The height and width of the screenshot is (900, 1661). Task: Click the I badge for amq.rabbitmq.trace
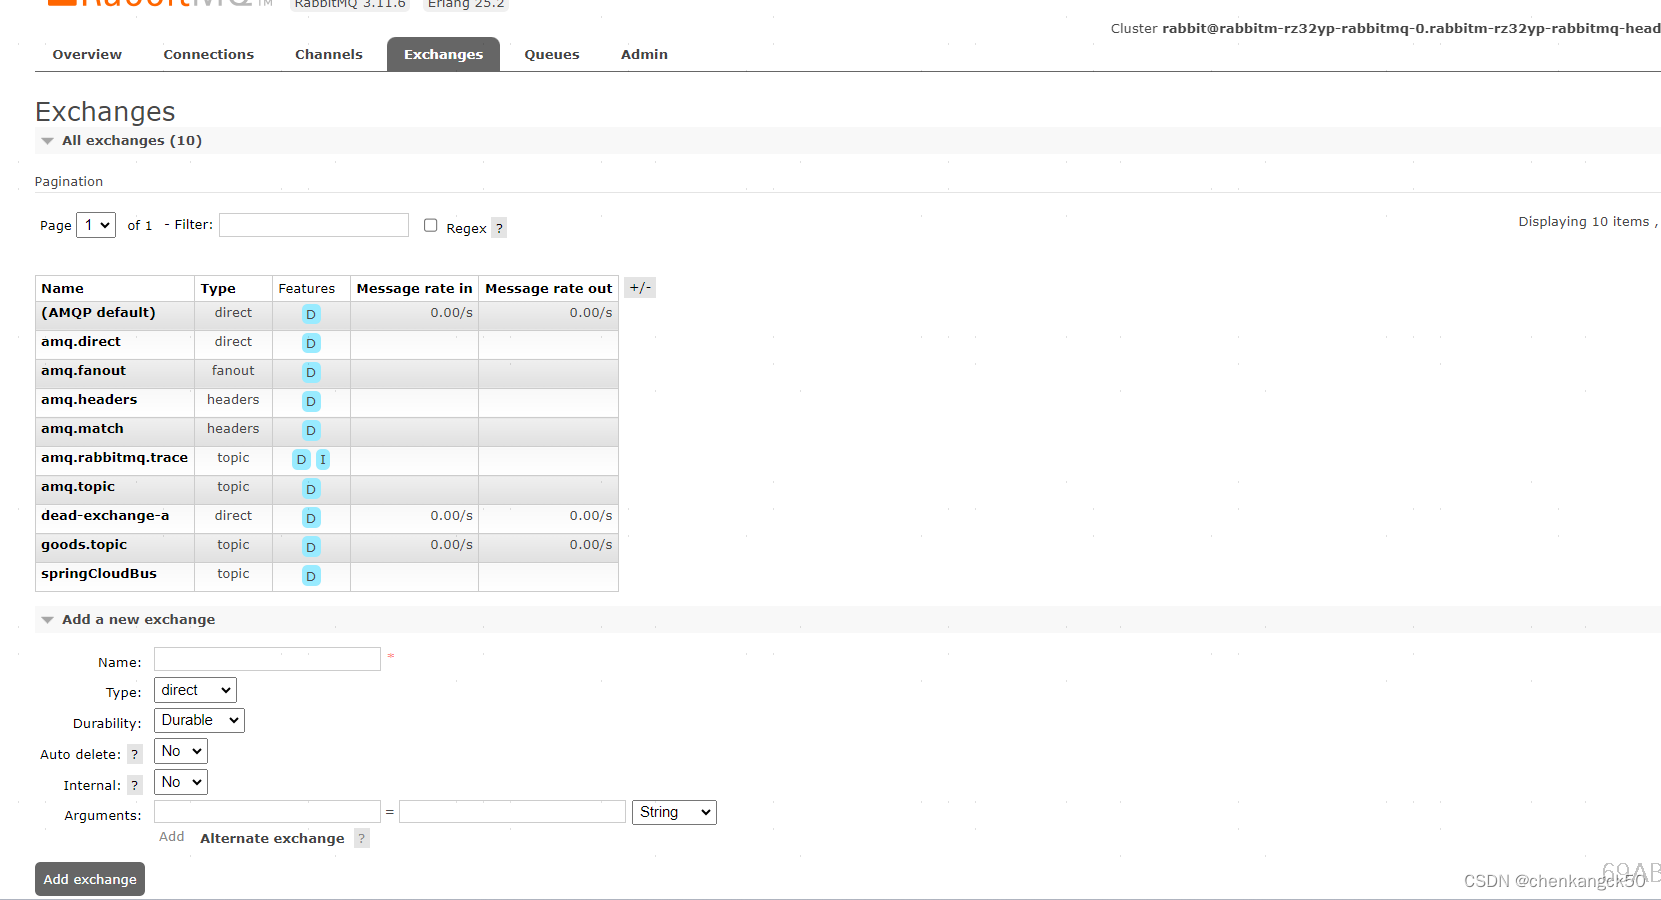coord(322,459)
